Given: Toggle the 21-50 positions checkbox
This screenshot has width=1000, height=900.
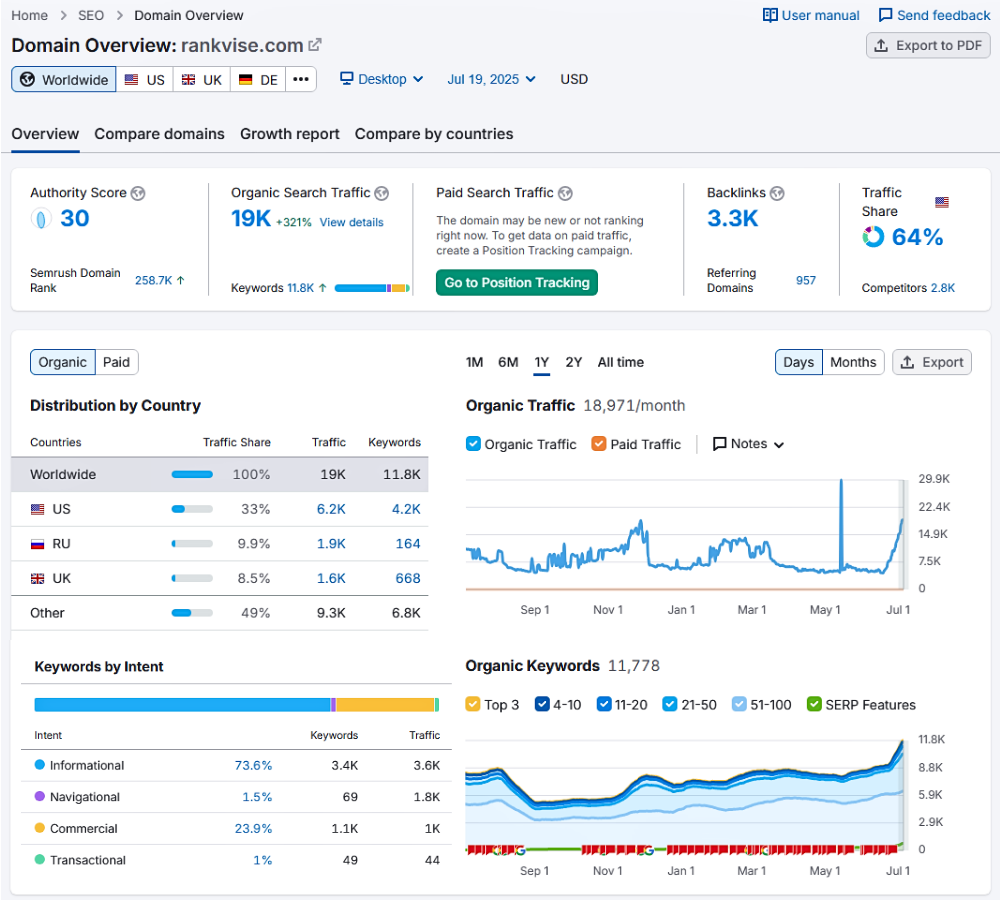Looking at the screenshot, I should [670, 704].
